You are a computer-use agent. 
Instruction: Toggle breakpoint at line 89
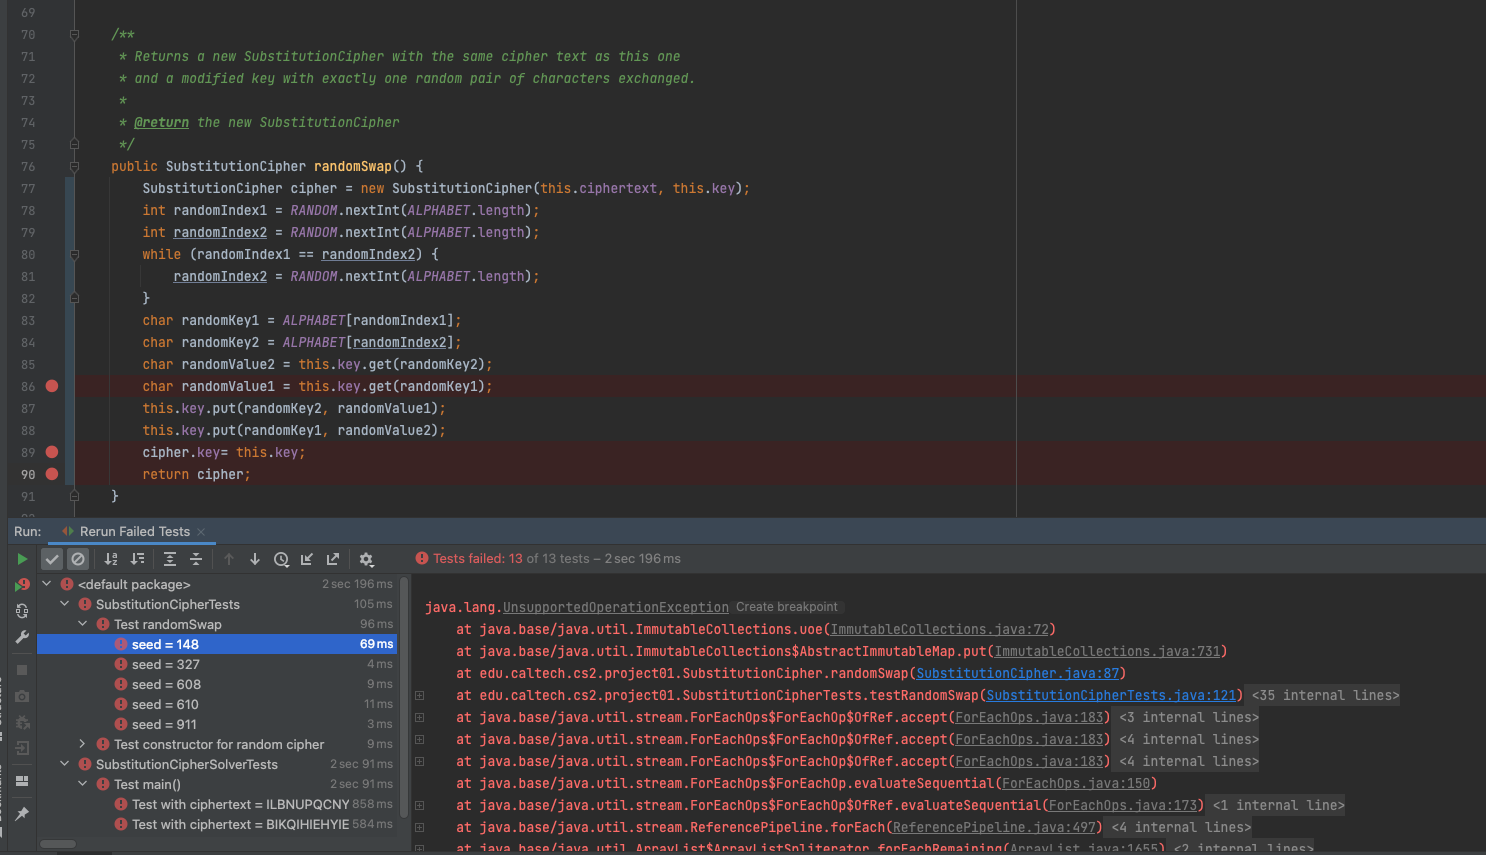pos(52,452)
